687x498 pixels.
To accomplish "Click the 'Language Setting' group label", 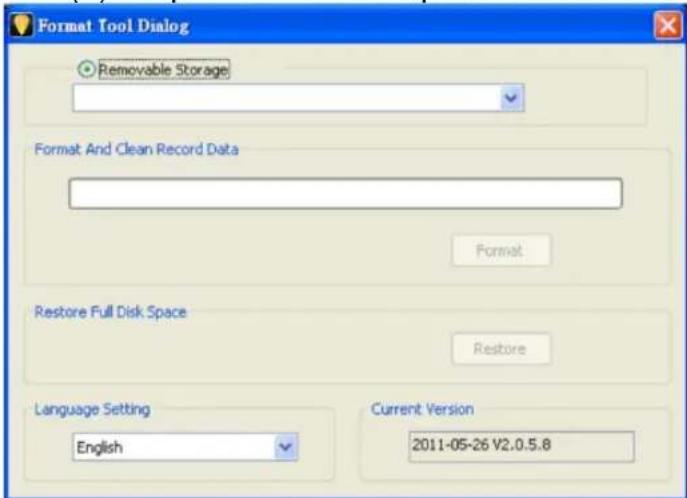I will (x=92, y=410).
